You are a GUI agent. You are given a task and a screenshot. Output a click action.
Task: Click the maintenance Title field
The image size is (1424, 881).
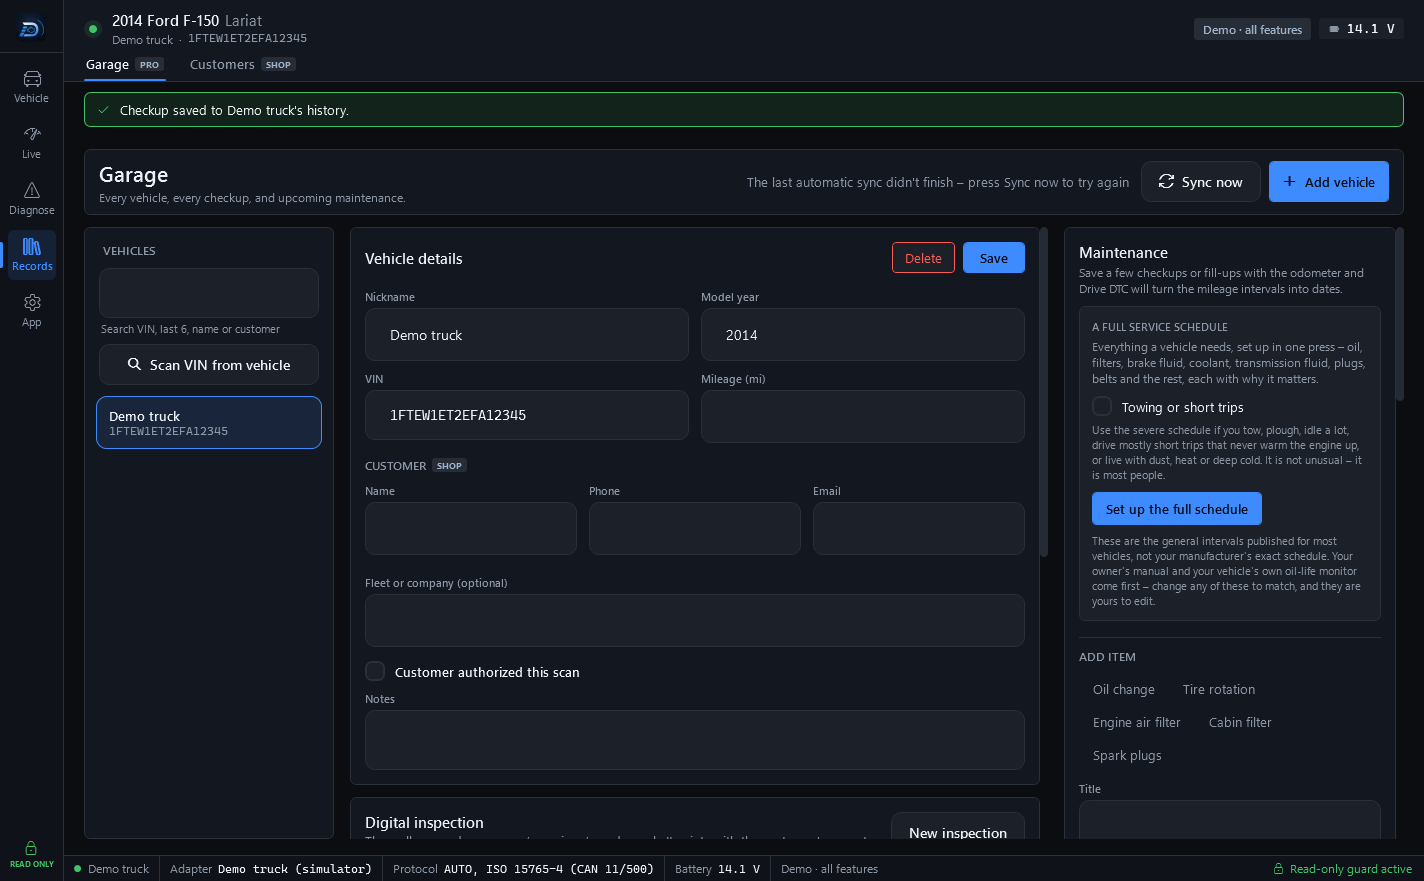pyautogui.click(x=1230, y=820)
